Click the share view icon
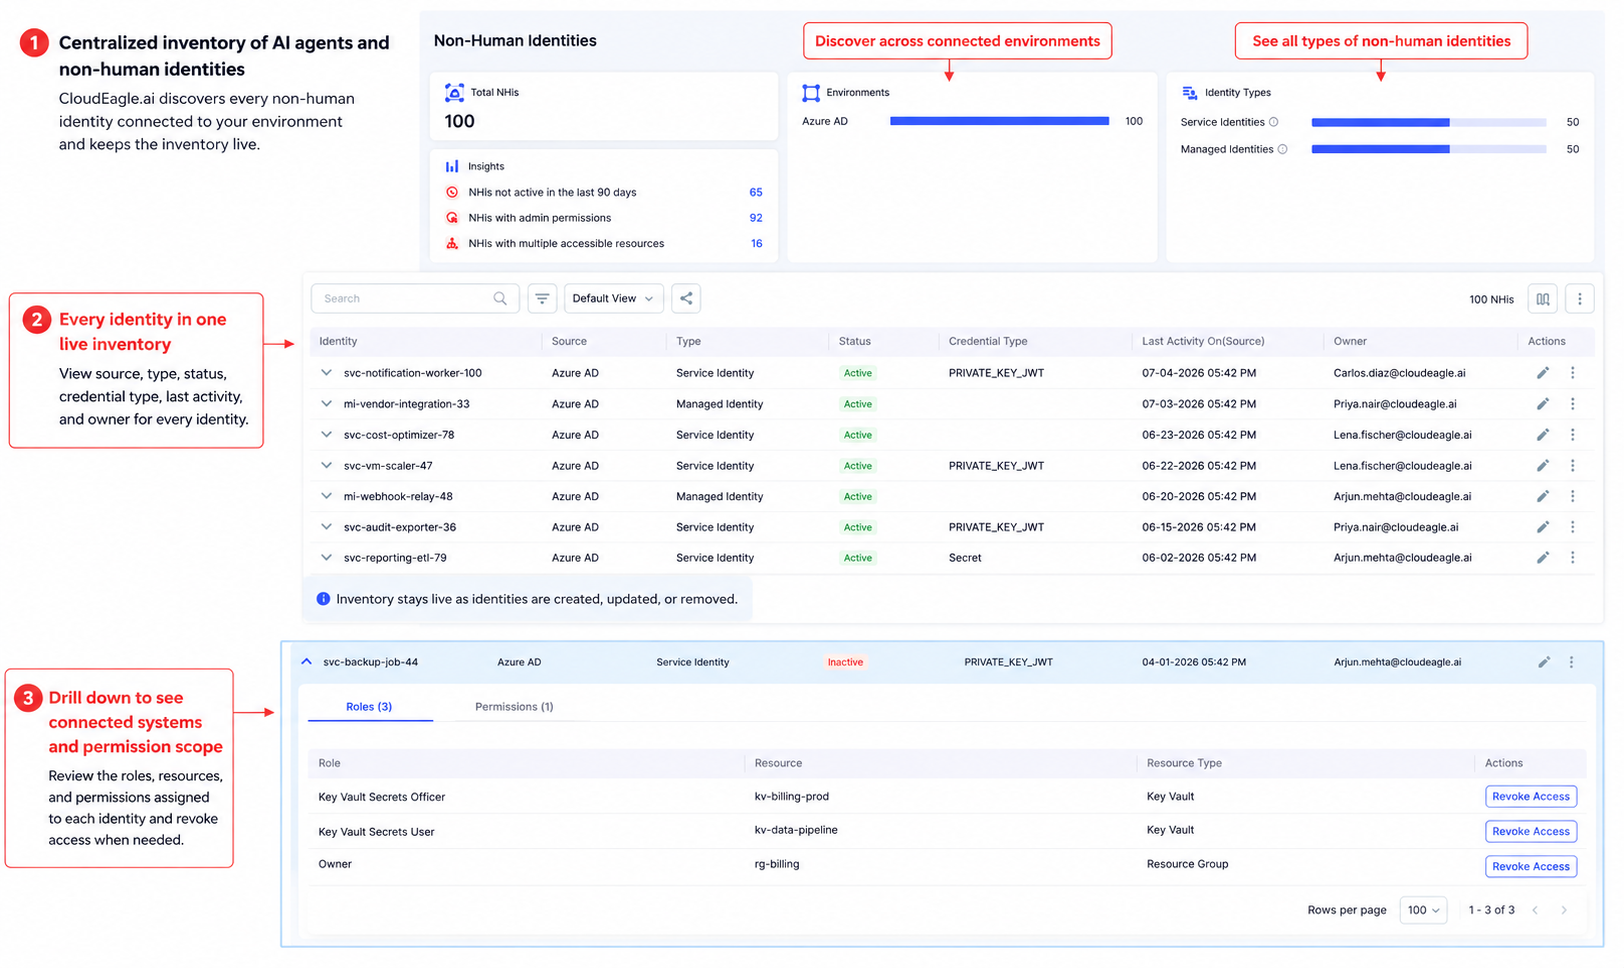The height and width of the screenshot is (968, 1624). coord(686,299)
